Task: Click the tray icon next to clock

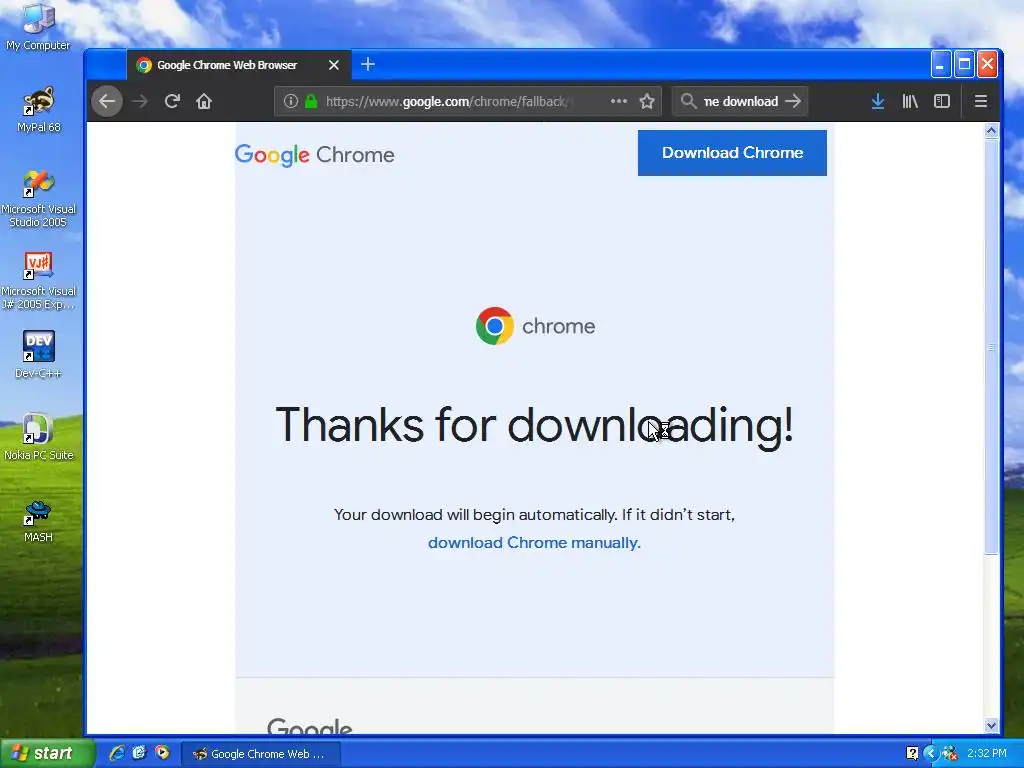Action: click(x=949, y=753)
